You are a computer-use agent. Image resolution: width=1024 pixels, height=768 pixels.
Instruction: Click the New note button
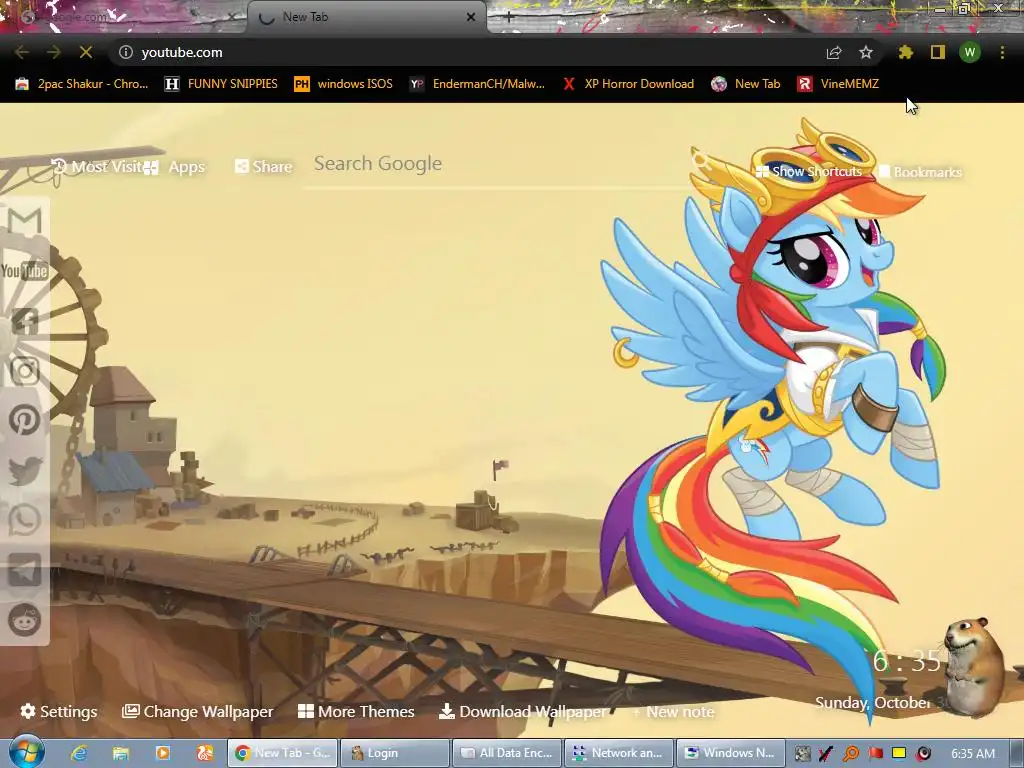pyautogui.click(x=674, y=712)
